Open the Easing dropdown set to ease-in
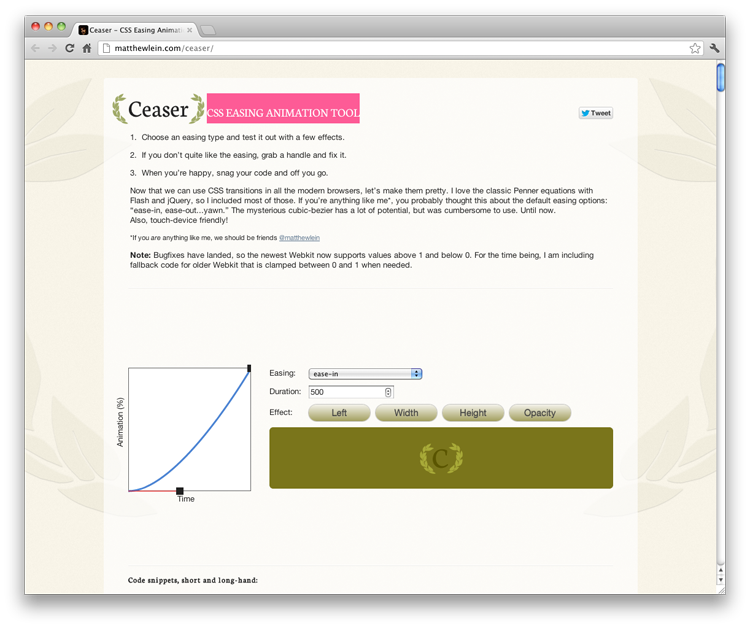The image size is (750, 628). click(365, 374)
